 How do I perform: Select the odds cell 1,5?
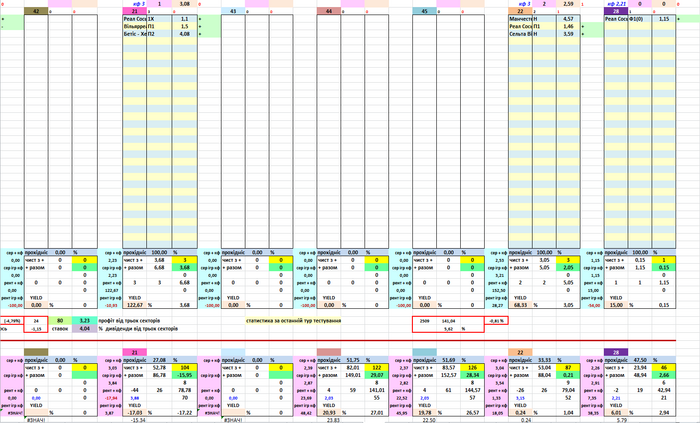click(184, 26)
